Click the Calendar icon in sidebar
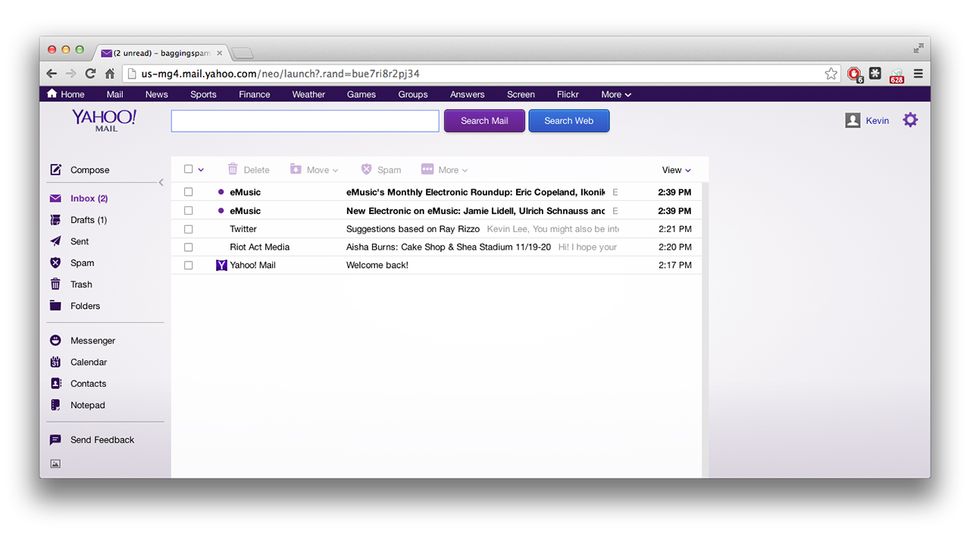 coord(56,362)
